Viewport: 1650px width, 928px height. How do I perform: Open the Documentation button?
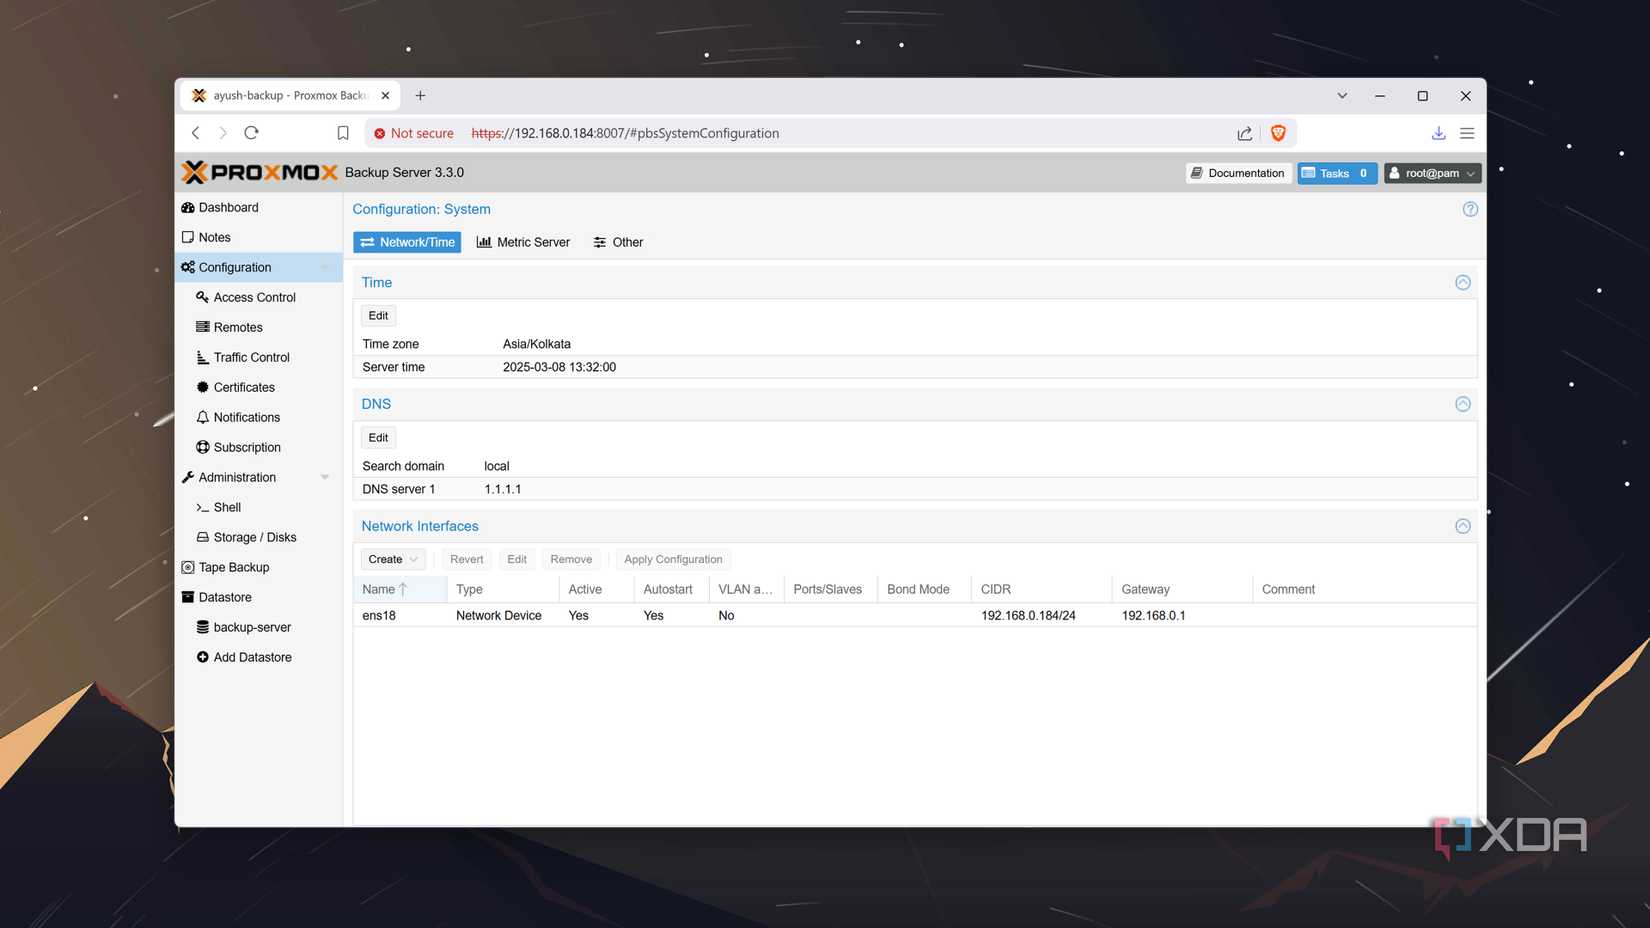tap(1237, 173)
